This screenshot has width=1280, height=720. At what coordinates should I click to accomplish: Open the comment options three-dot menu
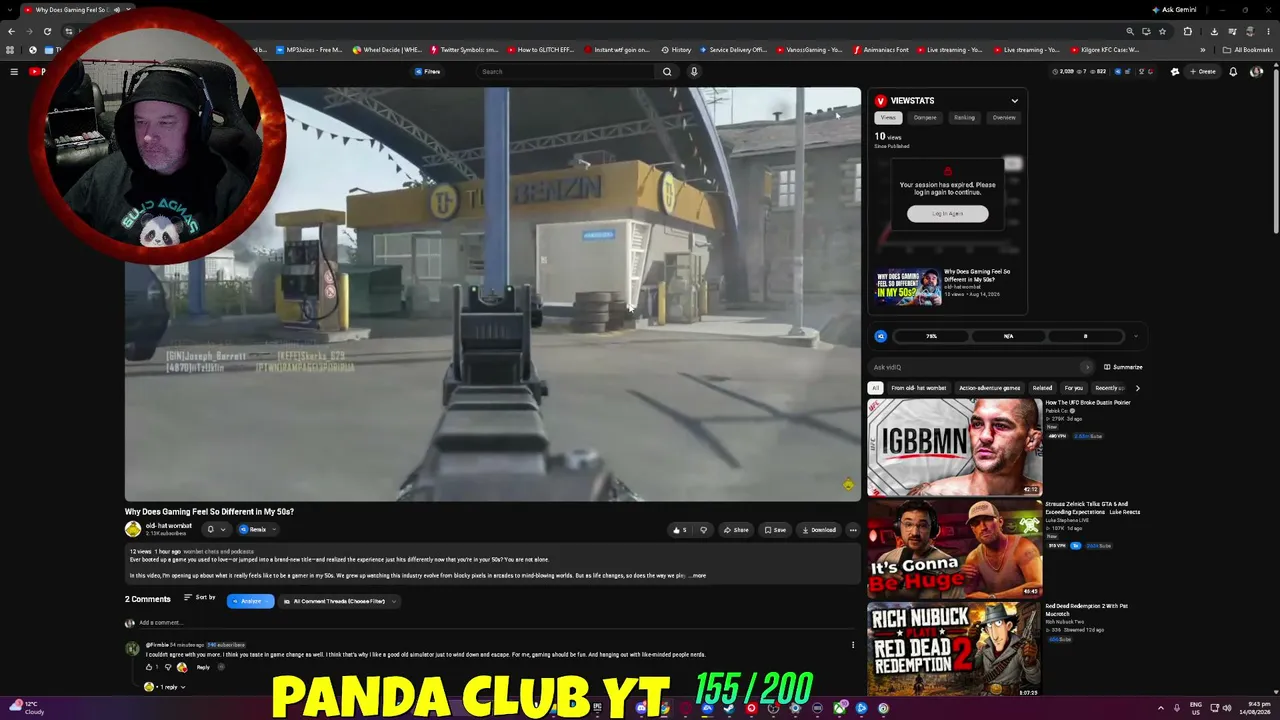[853, 645]
